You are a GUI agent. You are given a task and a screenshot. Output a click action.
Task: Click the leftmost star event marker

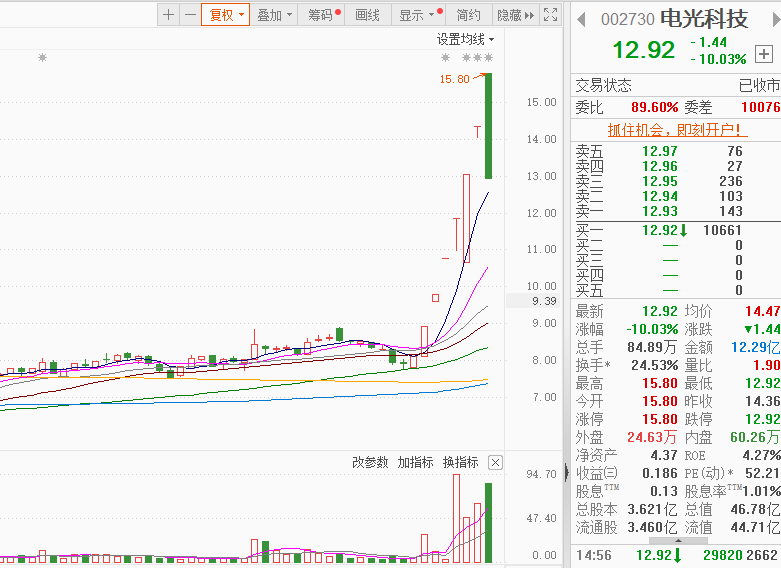[x=42, y=57]
